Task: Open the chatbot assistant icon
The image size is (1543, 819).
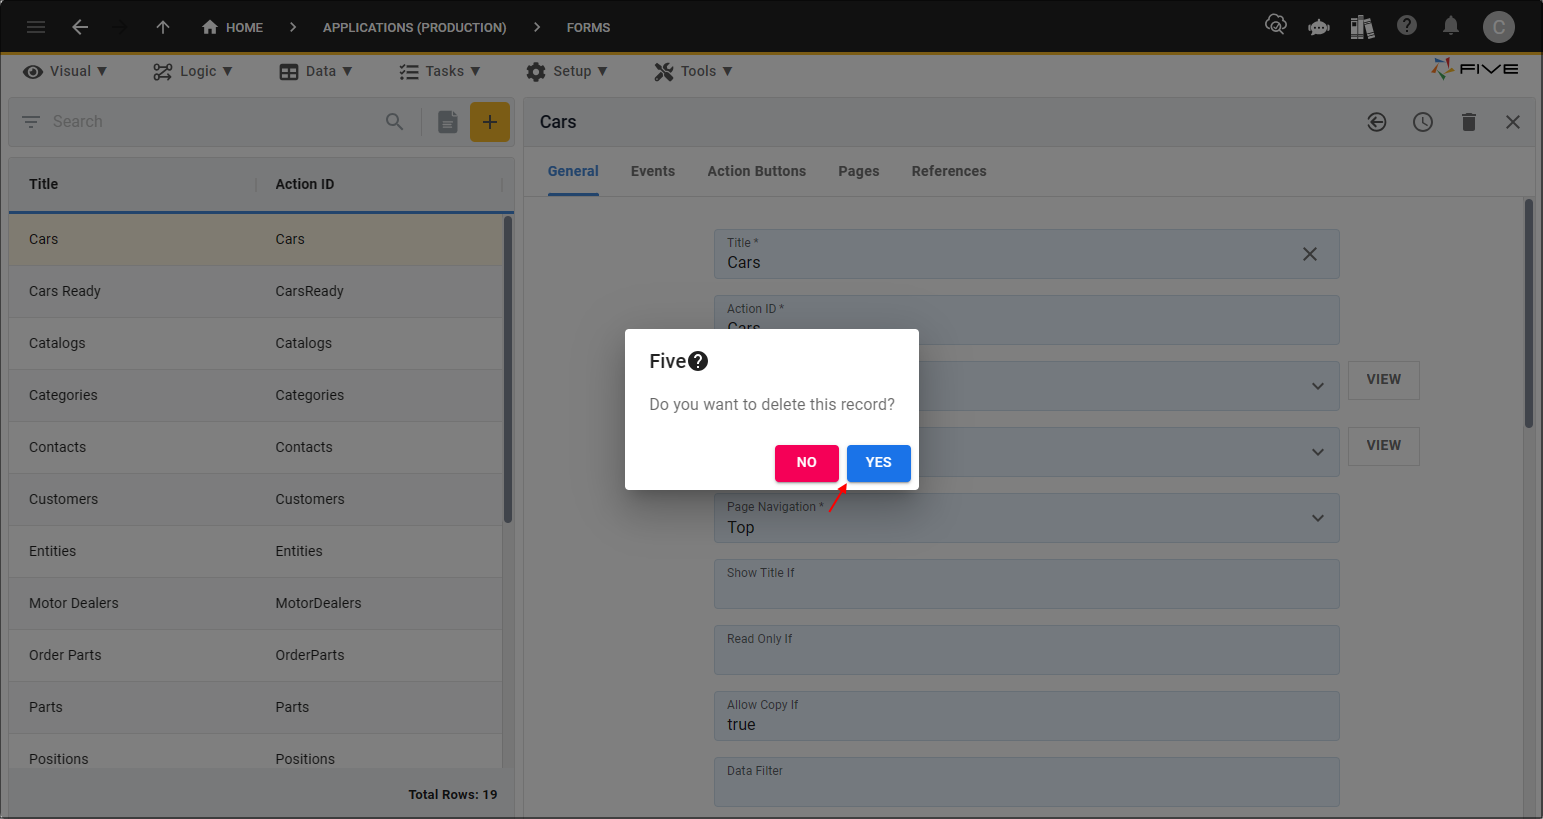Action: pyautogui.click(x=1319, y=27)
